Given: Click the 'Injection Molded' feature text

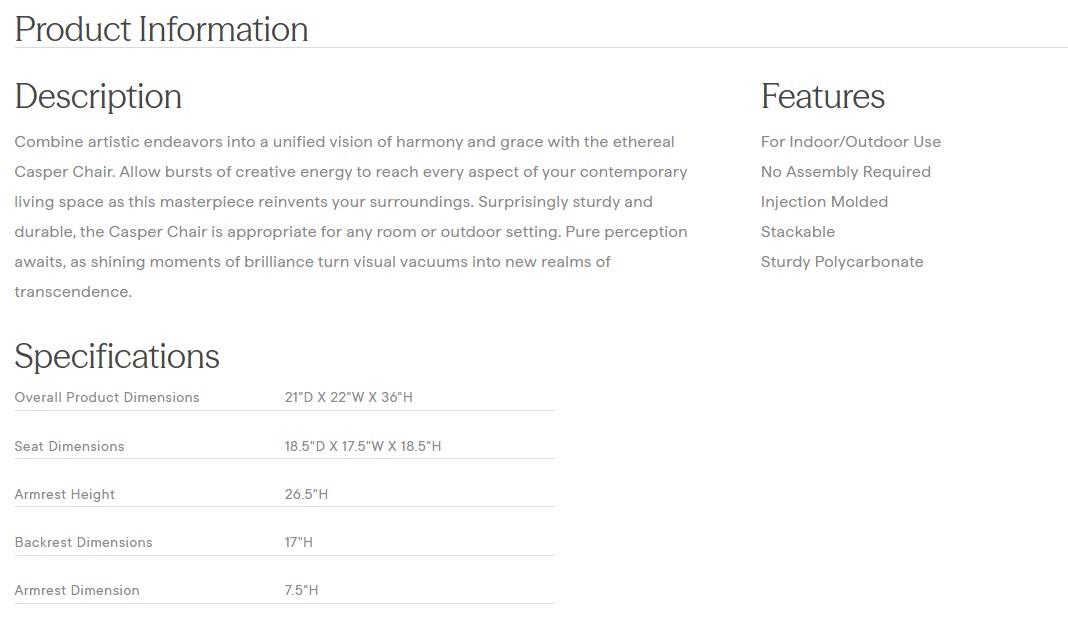Looking at the screenshot, I should pos(824,202).
